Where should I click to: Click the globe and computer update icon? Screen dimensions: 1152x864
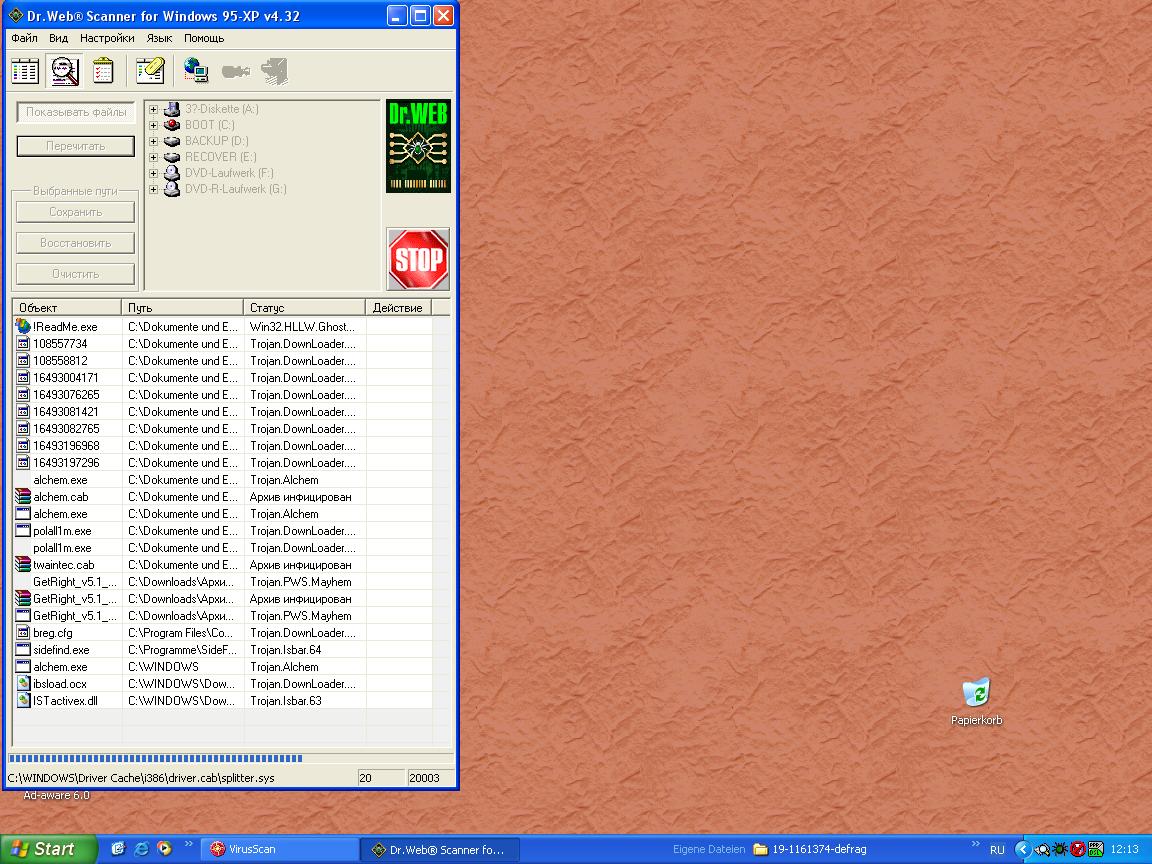(195, 71)
